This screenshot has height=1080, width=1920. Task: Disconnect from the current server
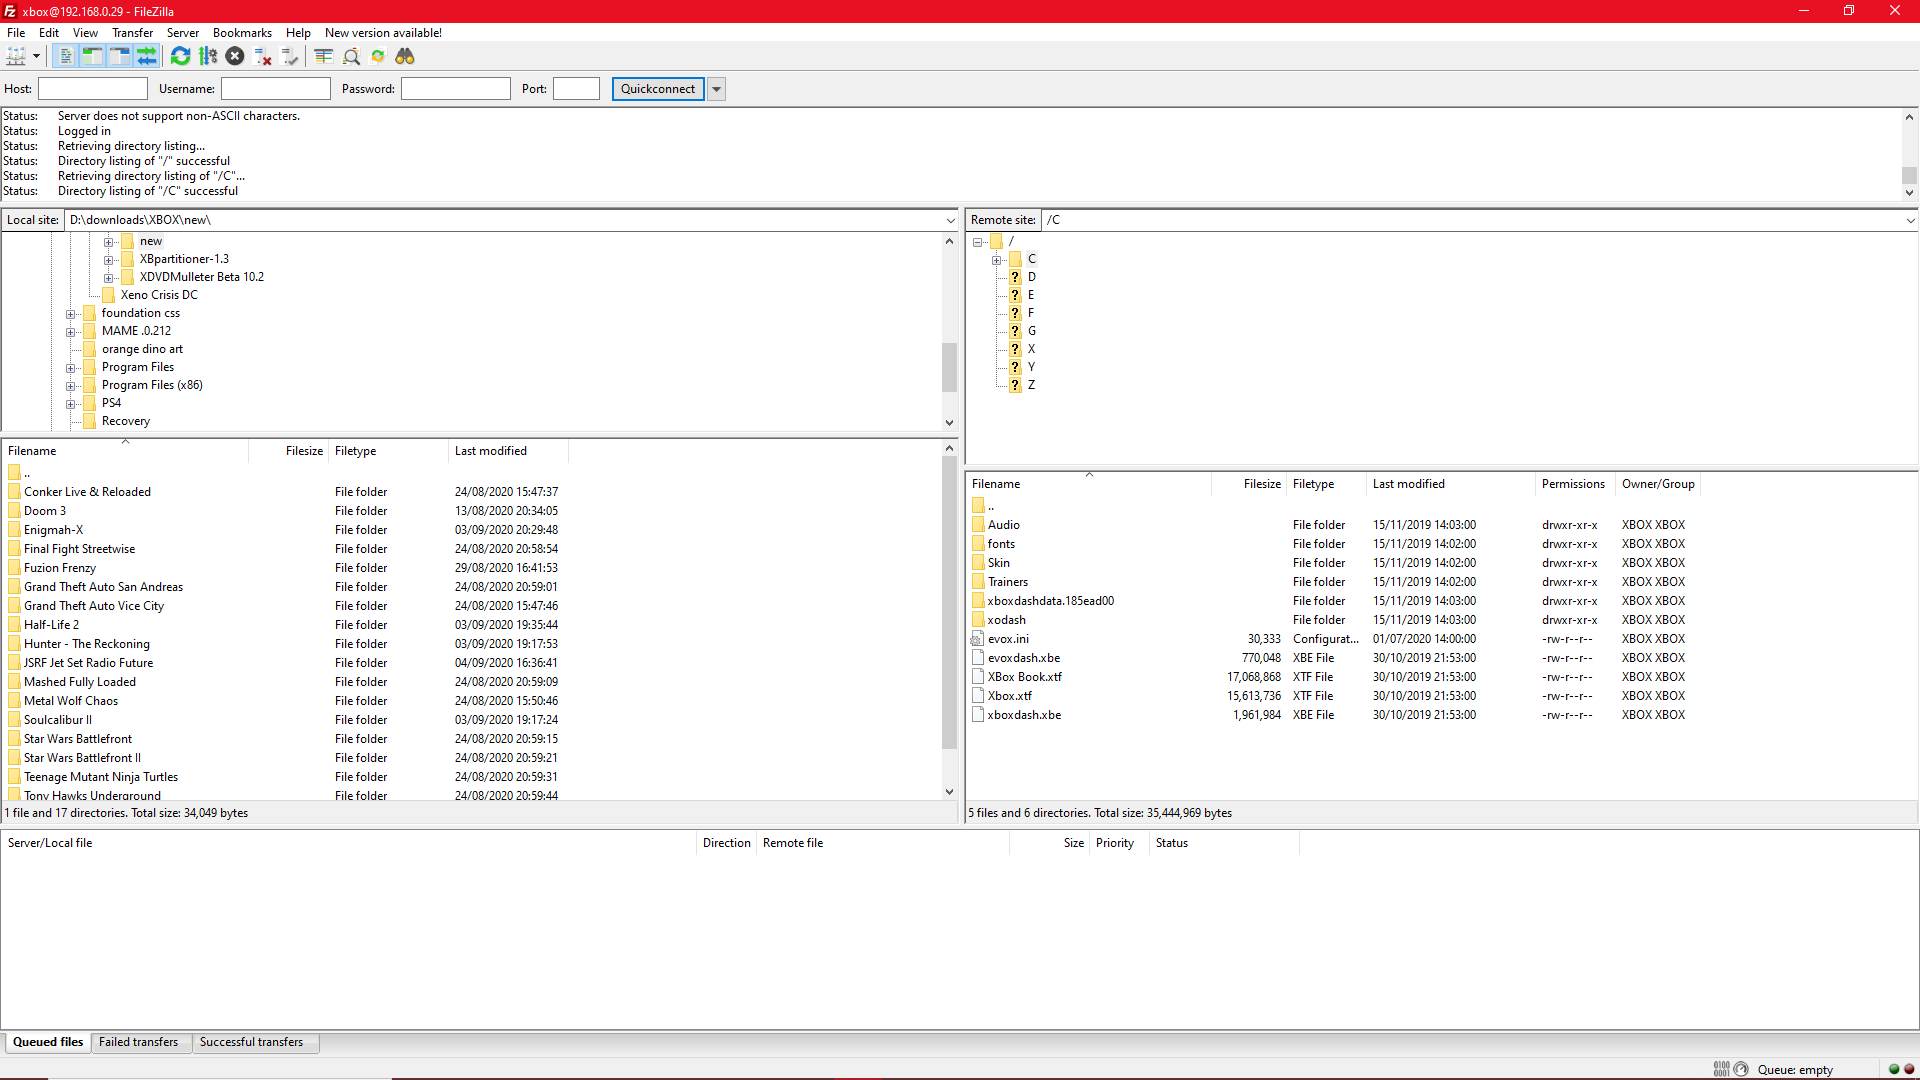[263, 57]
